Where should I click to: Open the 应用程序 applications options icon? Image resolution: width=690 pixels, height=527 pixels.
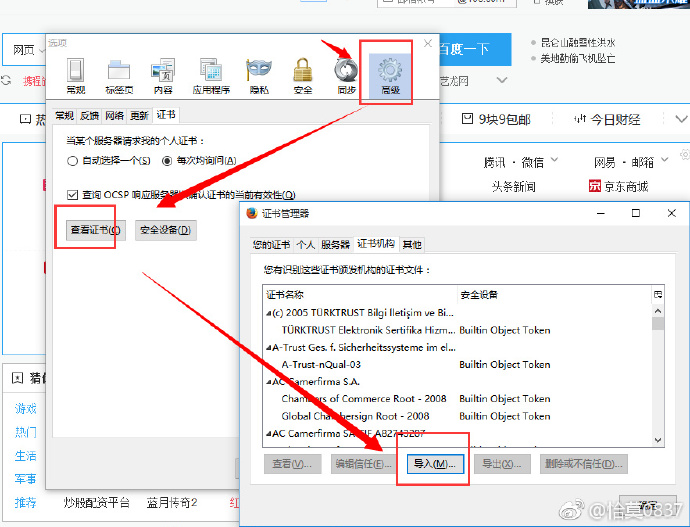point(211,76)
